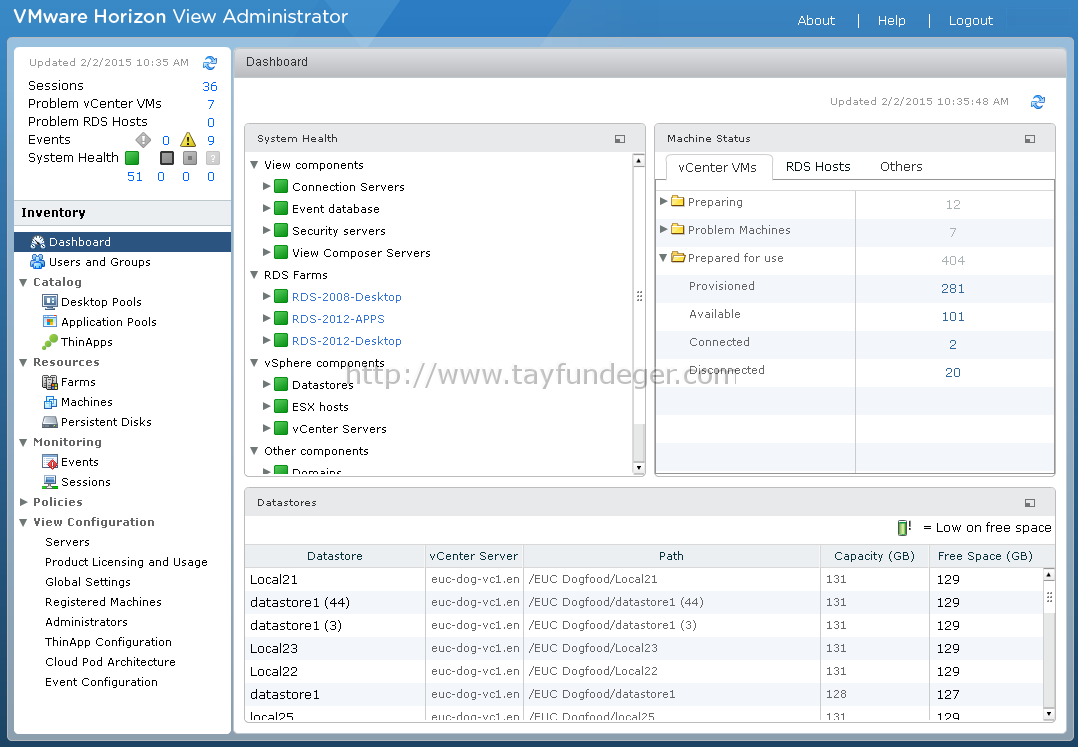This screenshot has height=747, width=1078.
Task: Click the Events monitoring icon
Action: click(50, 462)
